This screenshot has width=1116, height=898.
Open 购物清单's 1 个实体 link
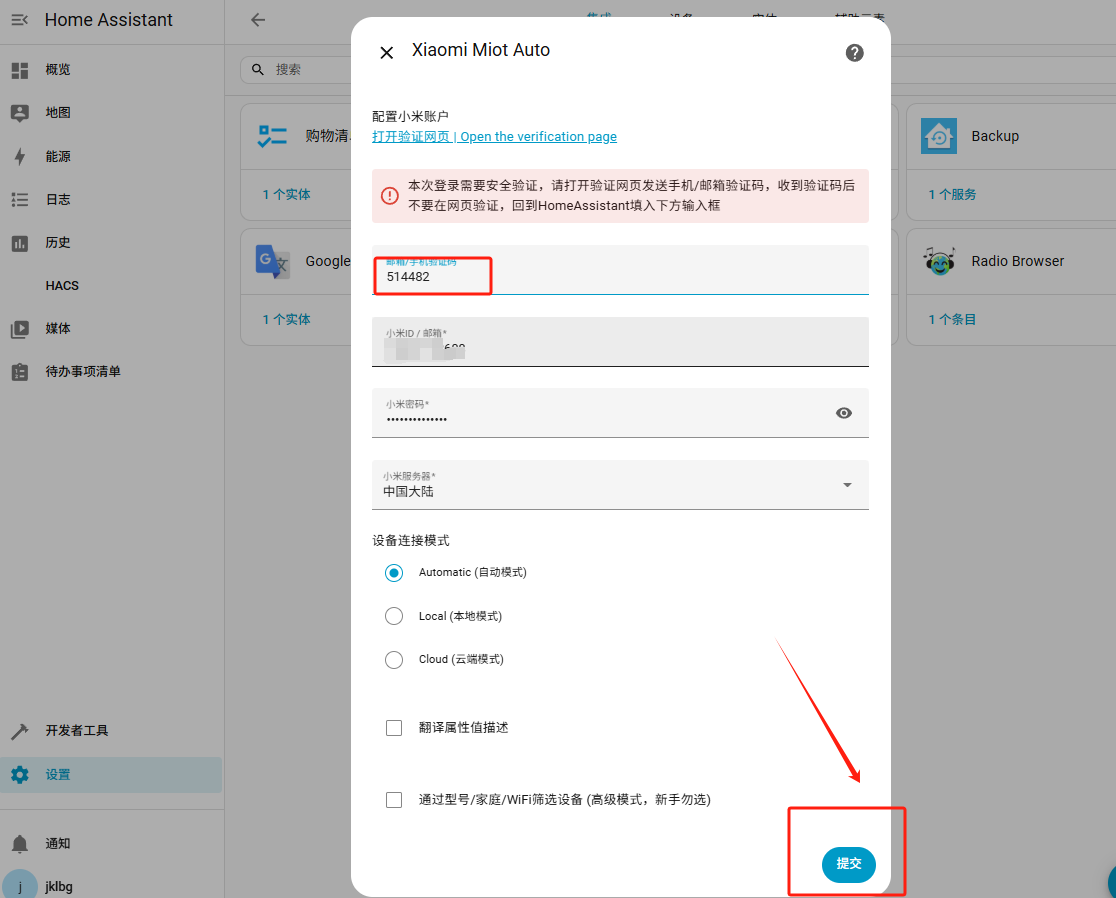tap(286, 194)
